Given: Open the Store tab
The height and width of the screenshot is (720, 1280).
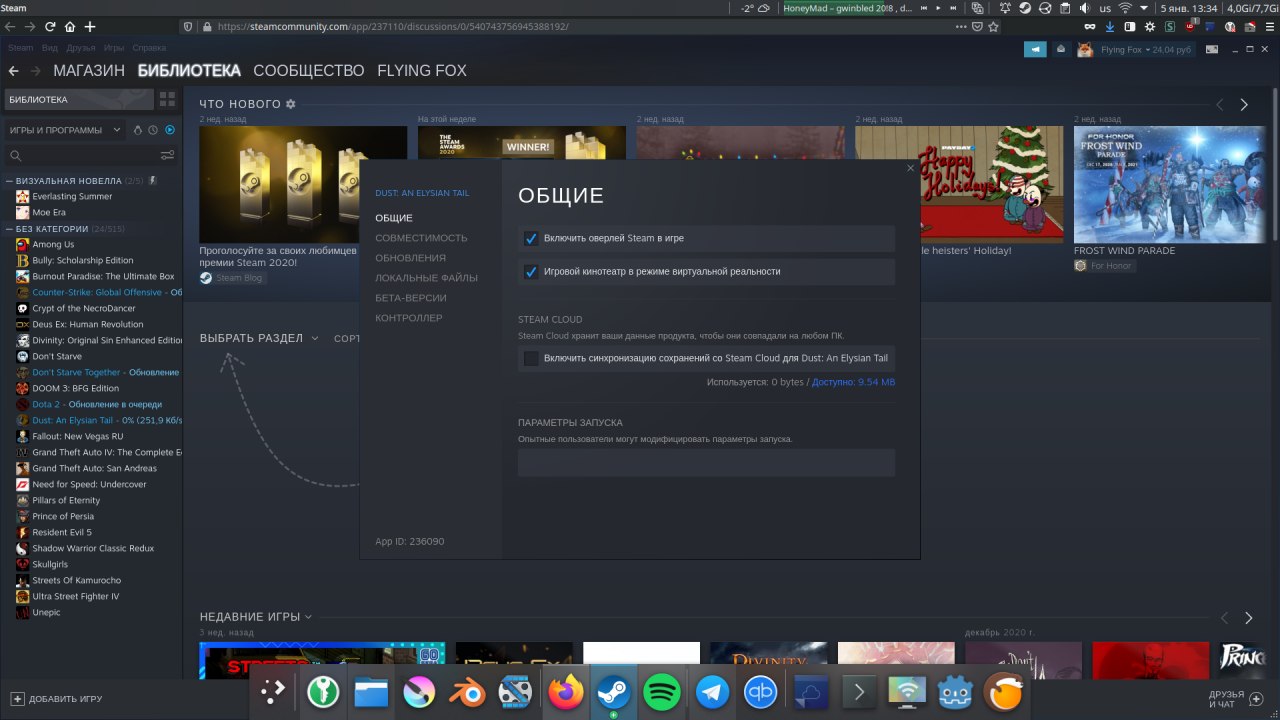Looking at the screenshot, I should (89, 71).
